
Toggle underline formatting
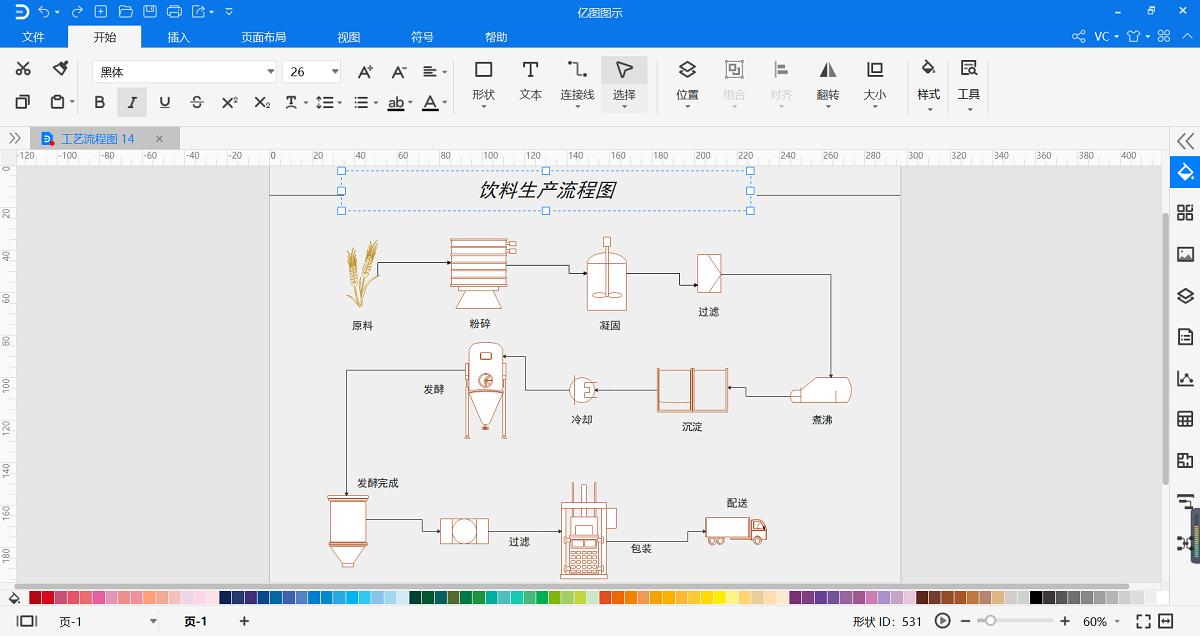point(164,102)
